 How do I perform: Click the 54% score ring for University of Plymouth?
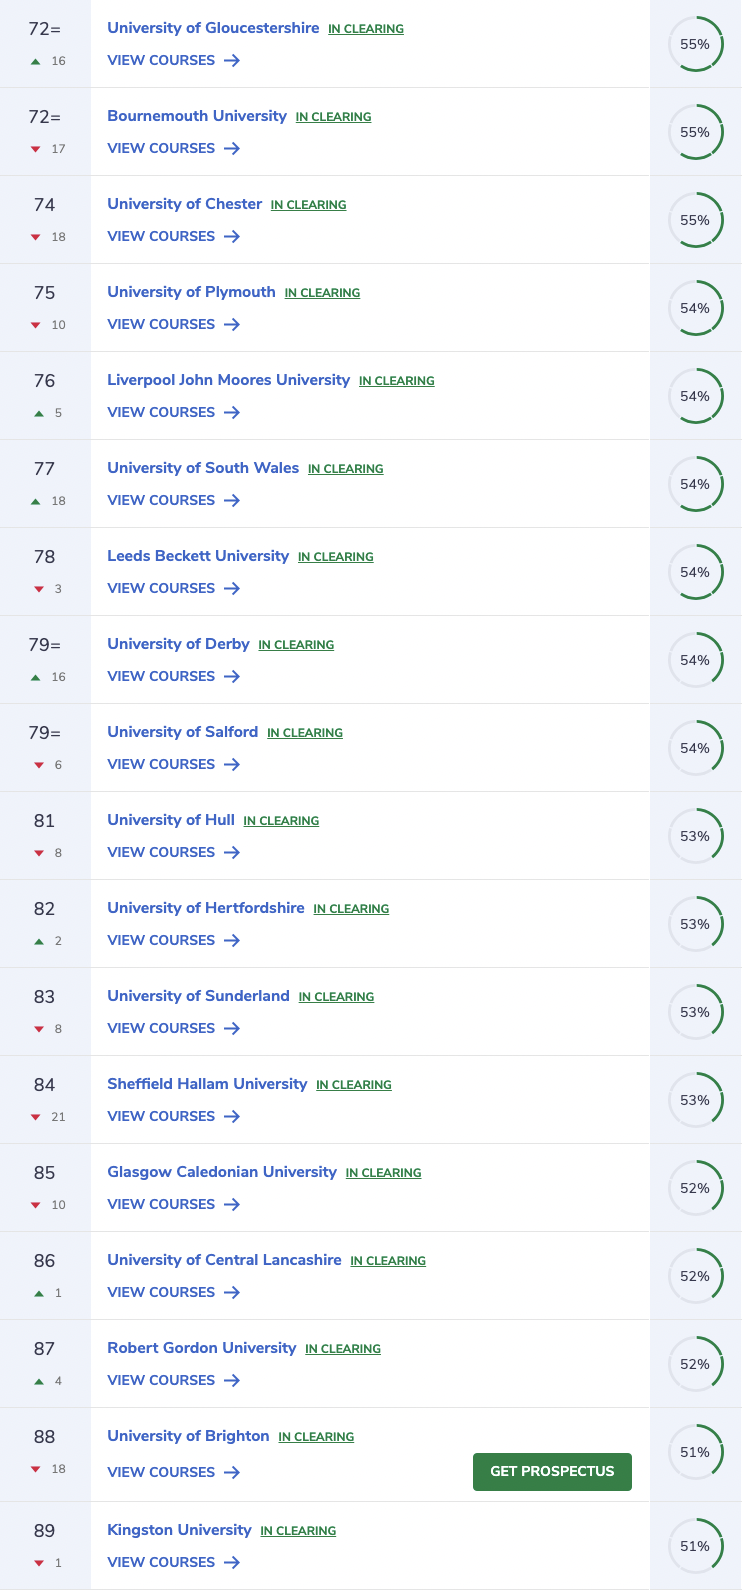click(x=695, y=308)
